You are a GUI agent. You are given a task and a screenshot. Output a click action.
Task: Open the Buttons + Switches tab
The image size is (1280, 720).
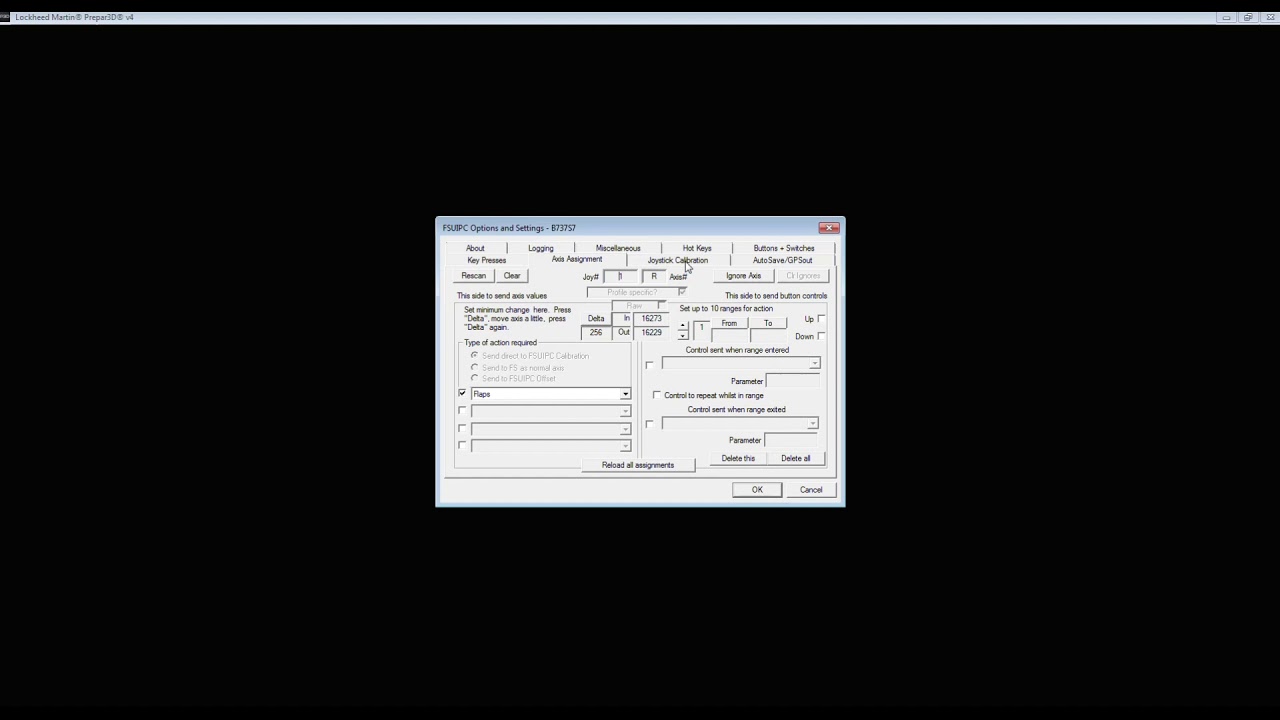point(784,248)
